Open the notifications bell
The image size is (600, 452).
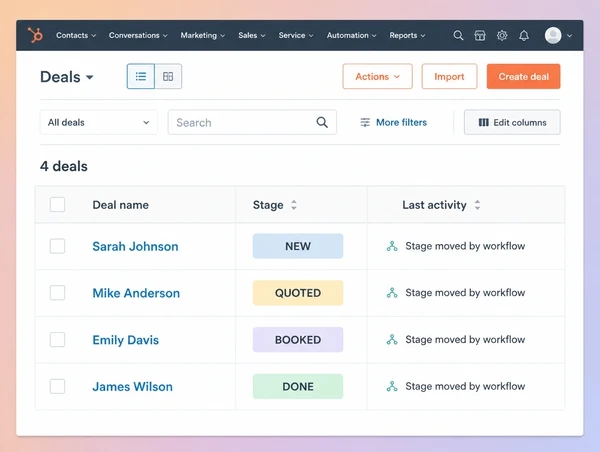[524, 36]
